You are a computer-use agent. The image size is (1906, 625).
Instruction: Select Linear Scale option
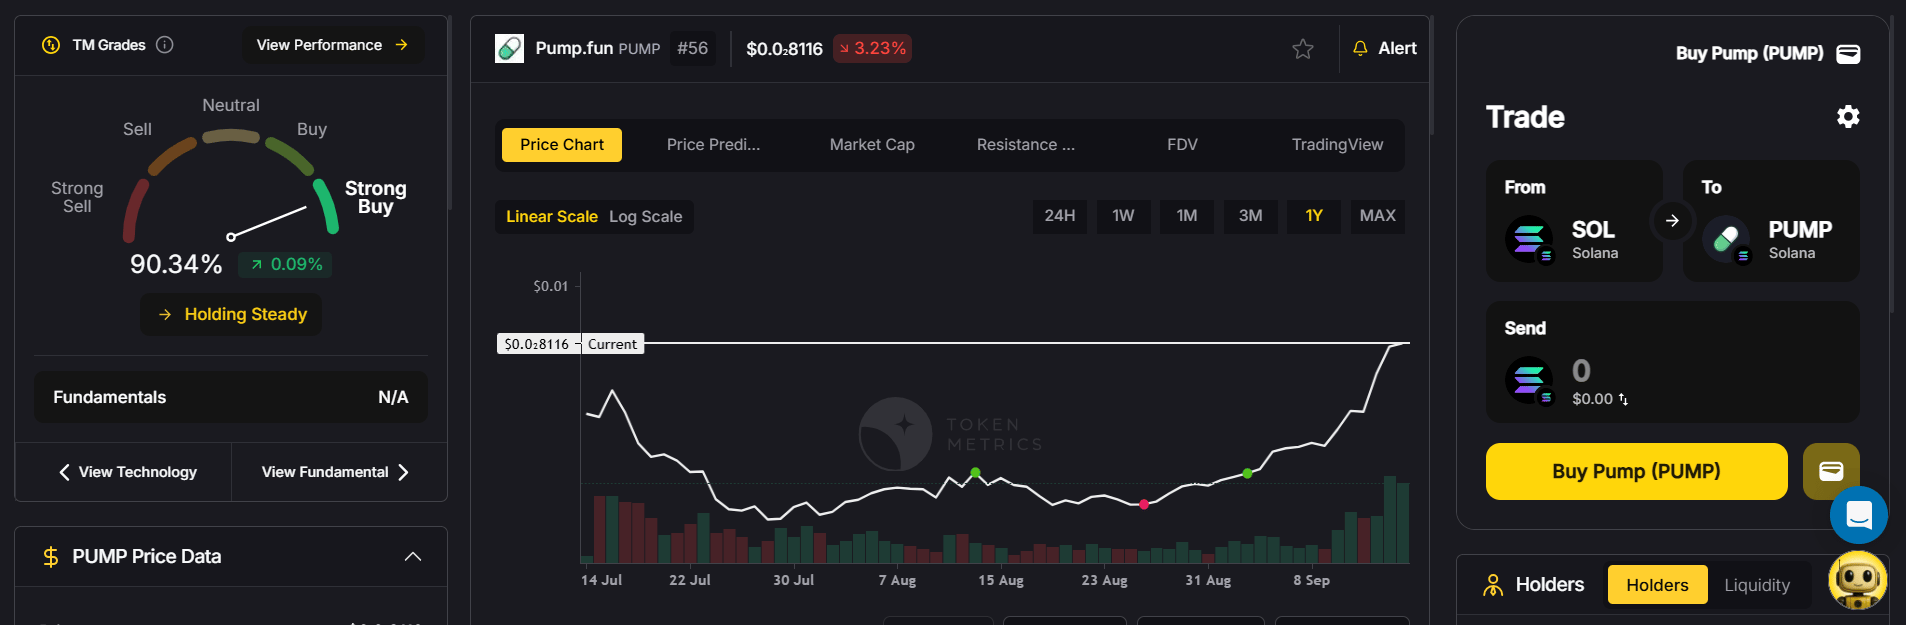551,217
